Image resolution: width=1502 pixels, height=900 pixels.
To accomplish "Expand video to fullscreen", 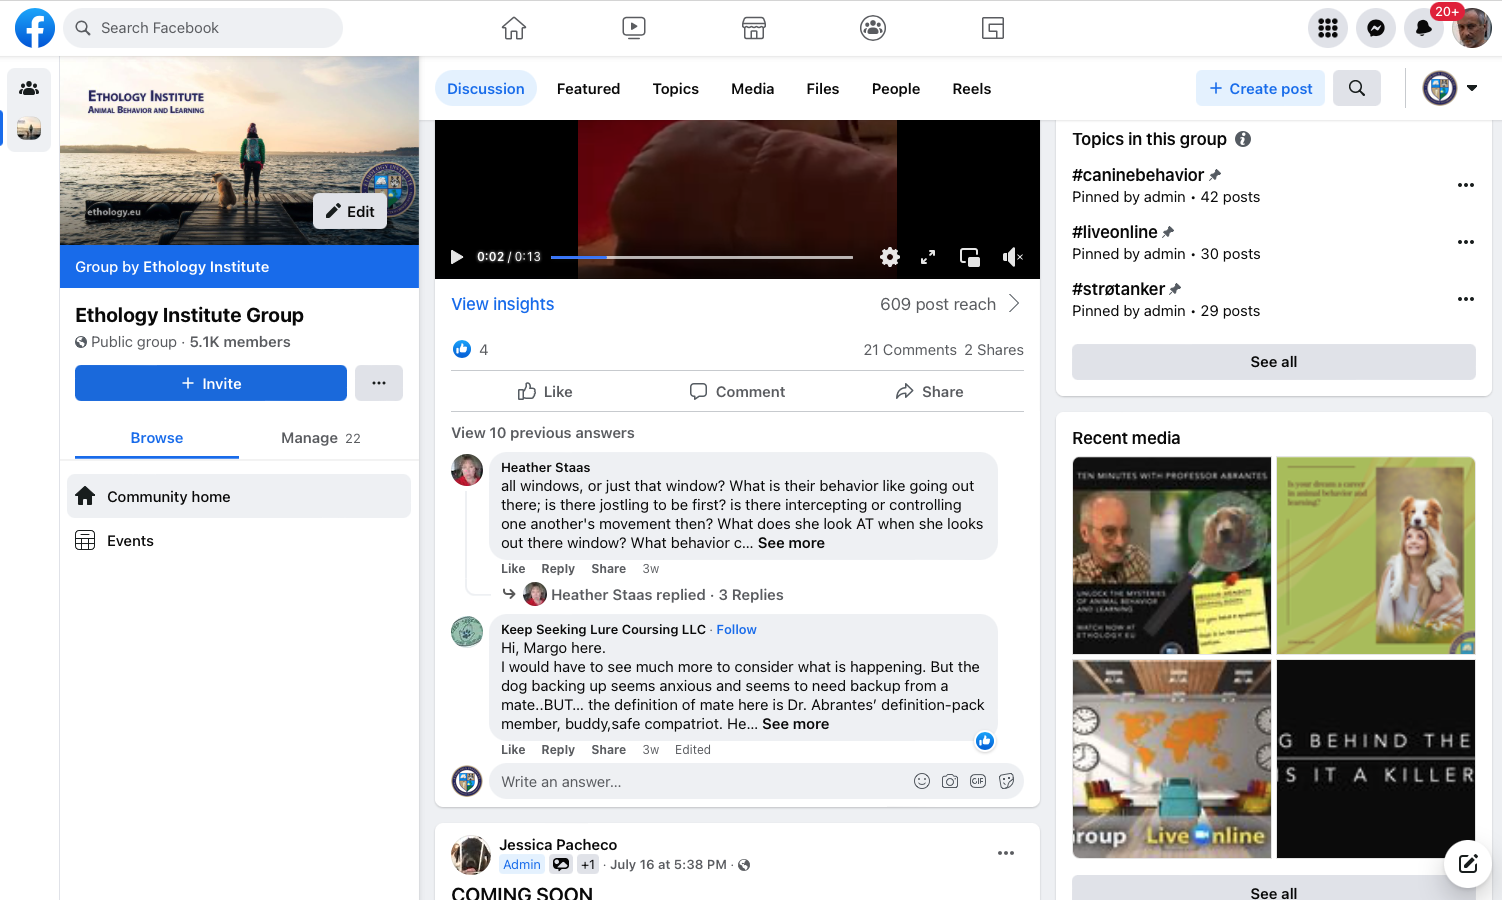I will [928, 257].
